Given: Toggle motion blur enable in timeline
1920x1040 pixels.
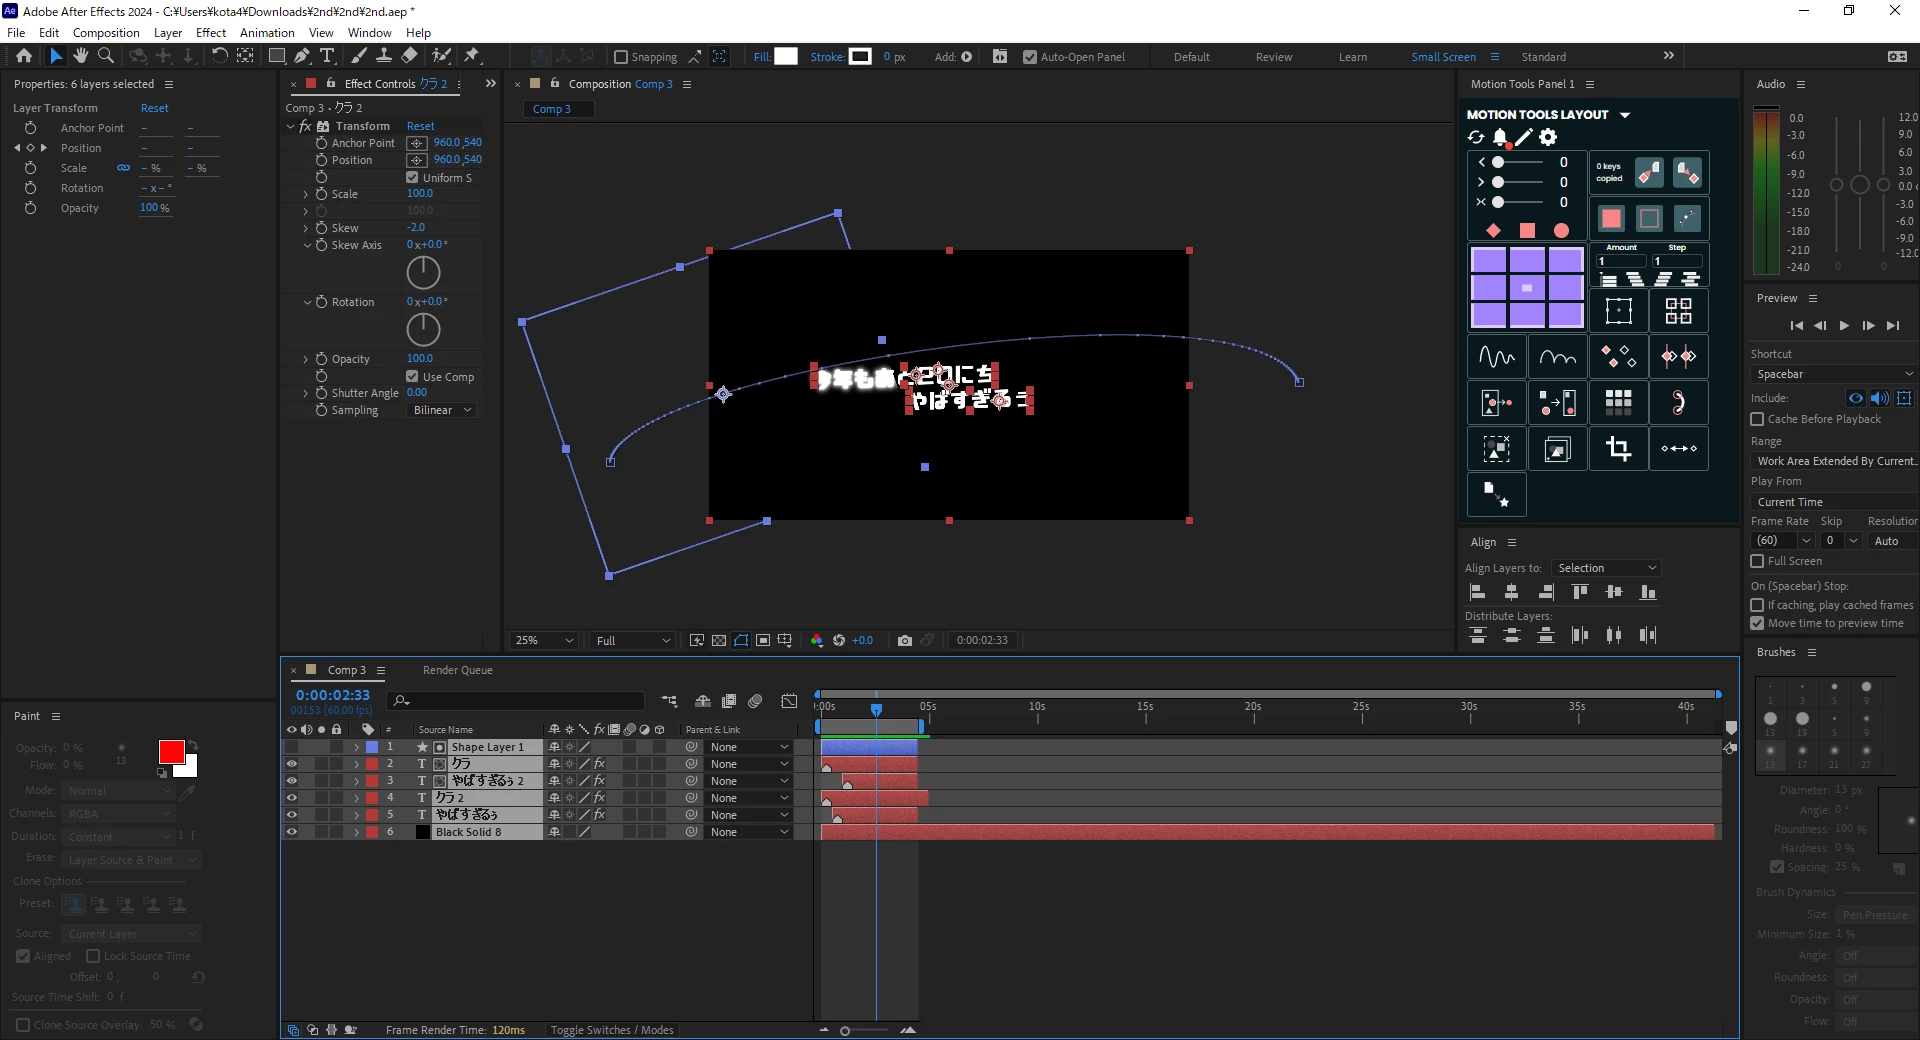Looking at the screenshot, I should pyautogui.click(x=756, y=701).
